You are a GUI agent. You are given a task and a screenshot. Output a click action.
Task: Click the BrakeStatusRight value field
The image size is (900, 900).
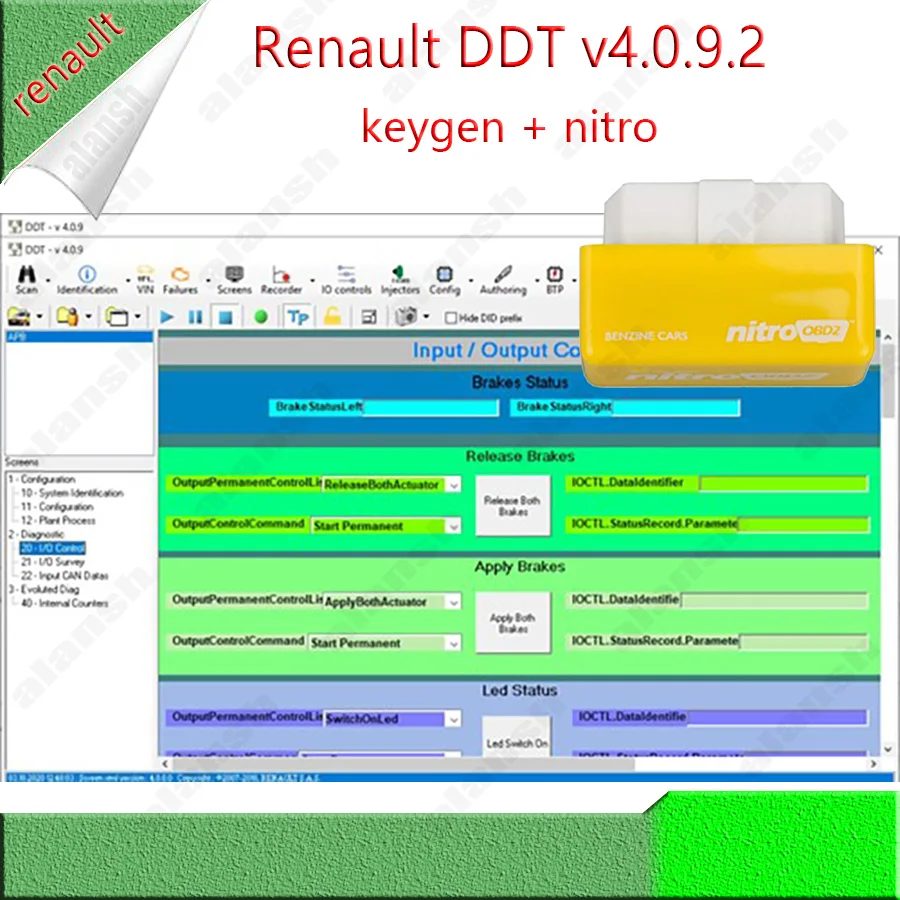(676, 408)
